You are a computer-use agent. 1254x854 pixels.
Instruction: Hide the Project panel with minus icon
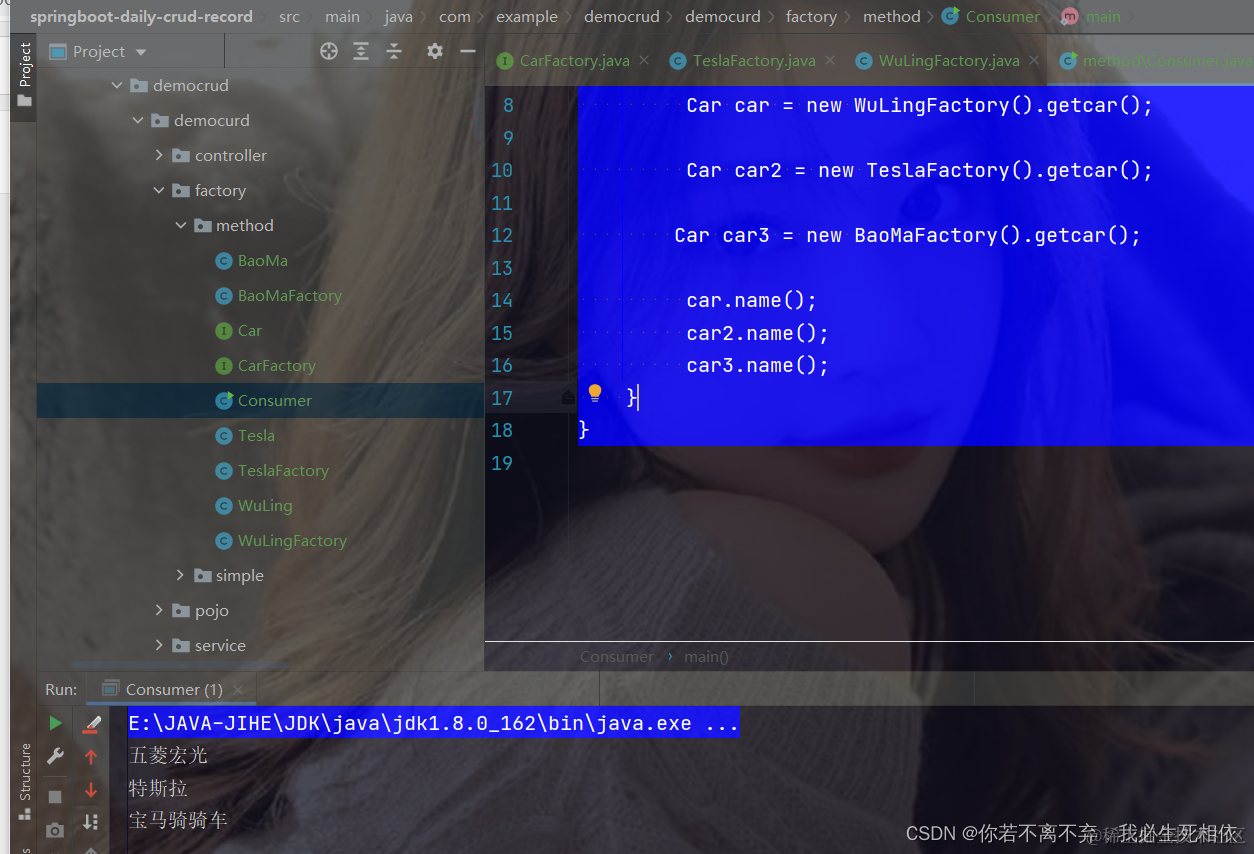[466, 51]
